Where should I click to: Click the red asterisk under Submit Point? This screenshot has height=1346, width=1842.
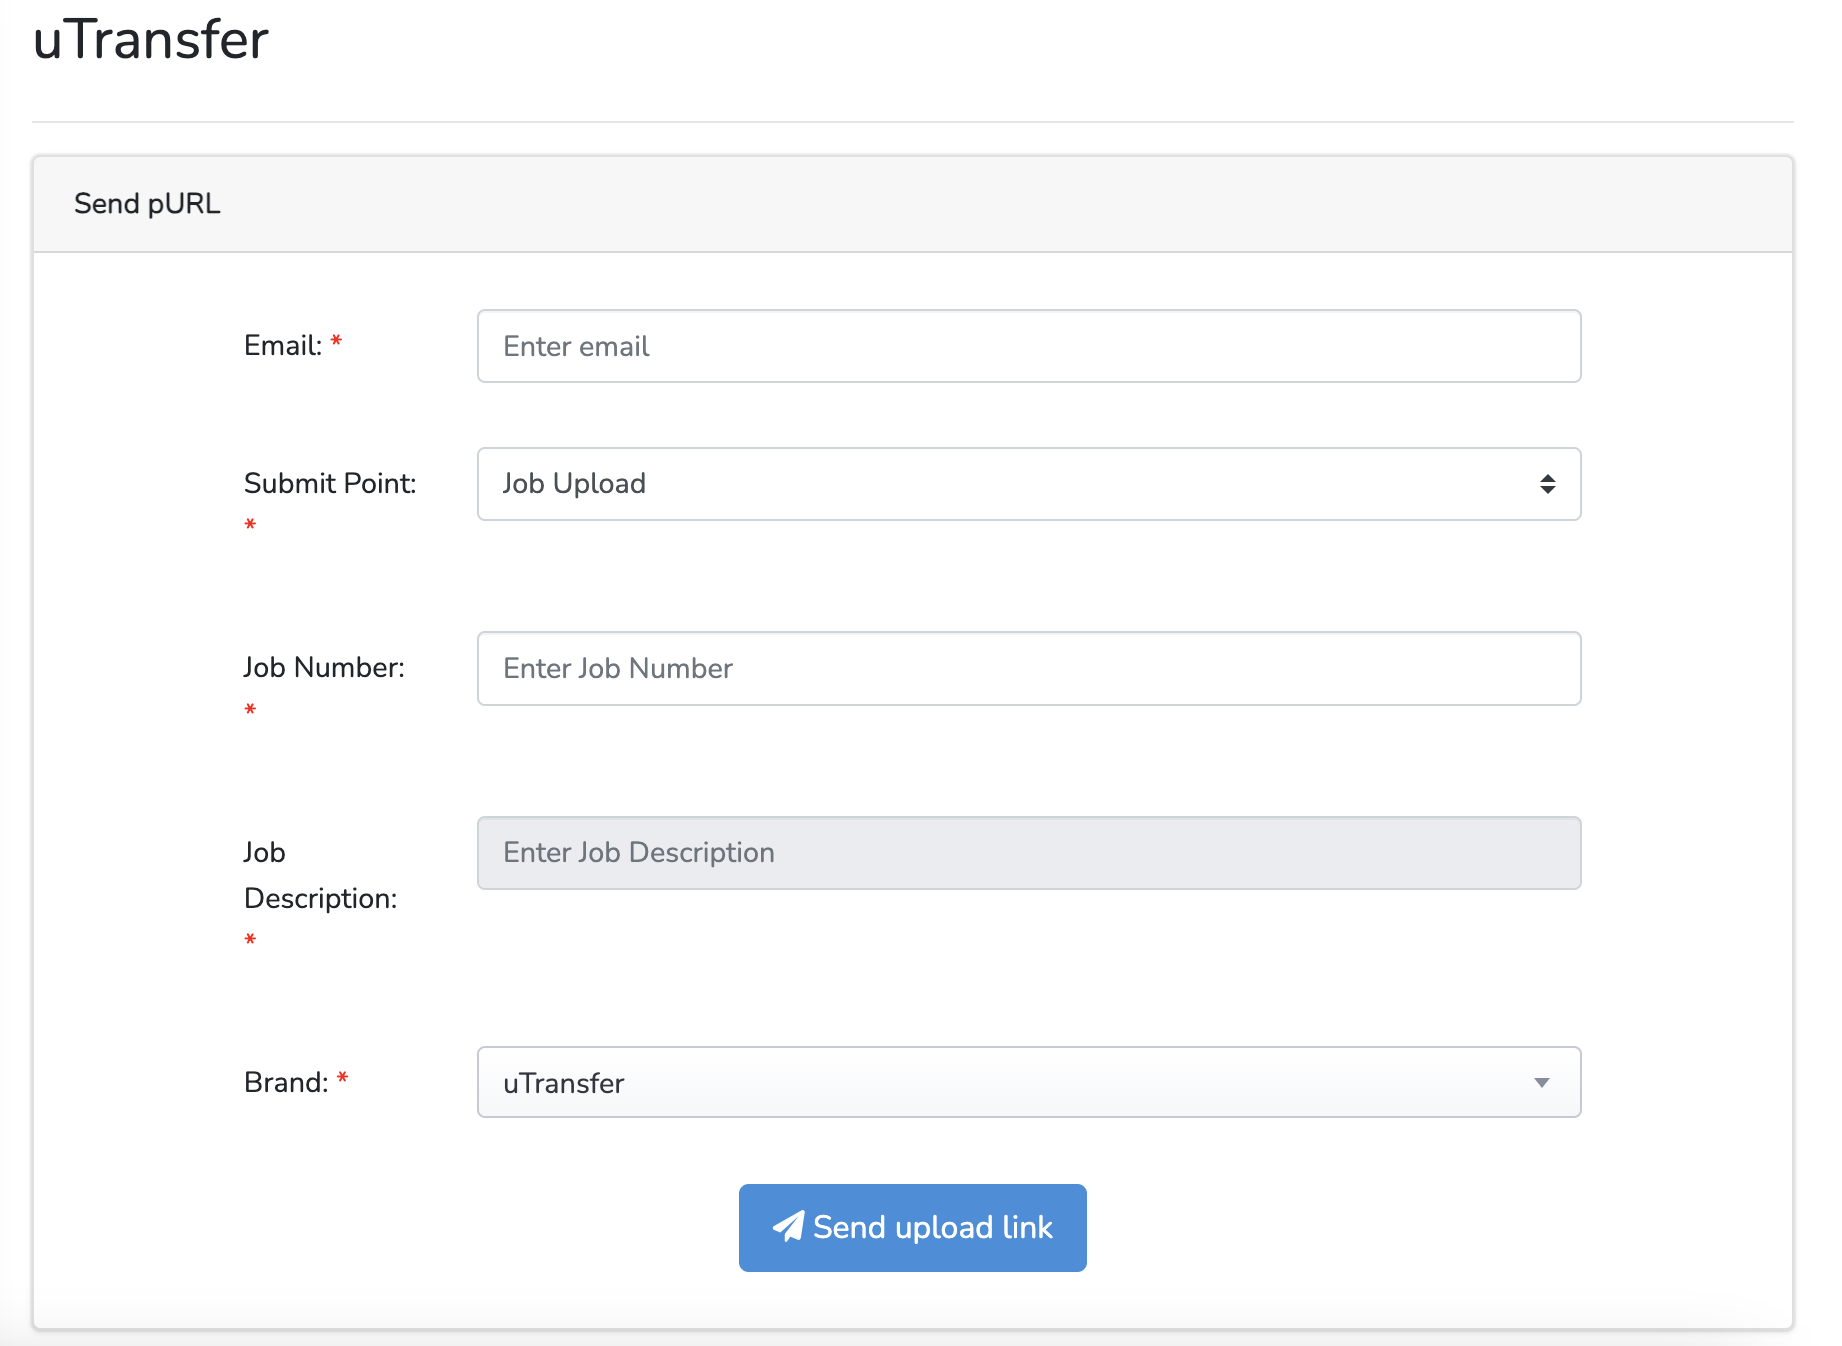coord(250,525)
